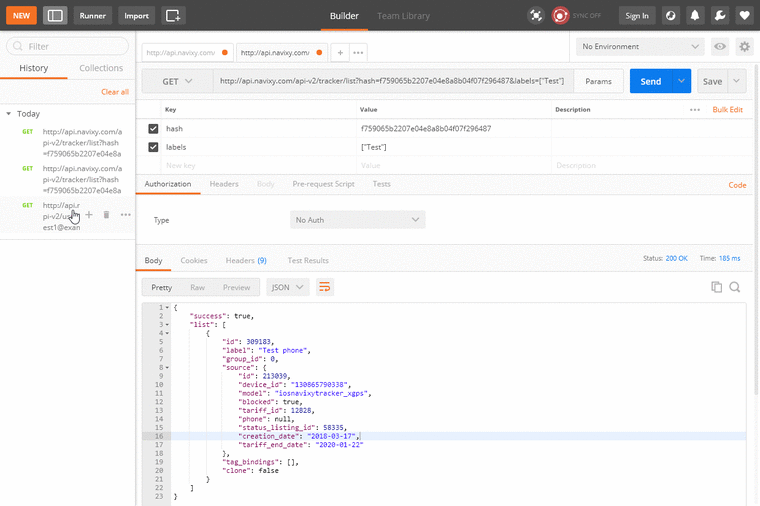Search the response body magnifier icon
Image resolution: width=760 pixels, height=506 pixels.
pos(734,287)
